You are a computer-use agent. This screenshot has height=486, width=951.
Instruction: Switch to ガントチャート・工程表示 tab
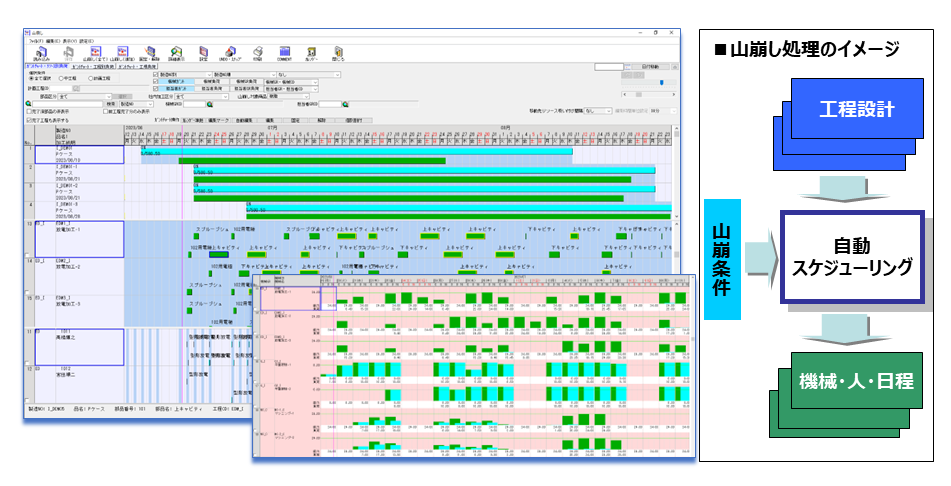pos(137,67)
